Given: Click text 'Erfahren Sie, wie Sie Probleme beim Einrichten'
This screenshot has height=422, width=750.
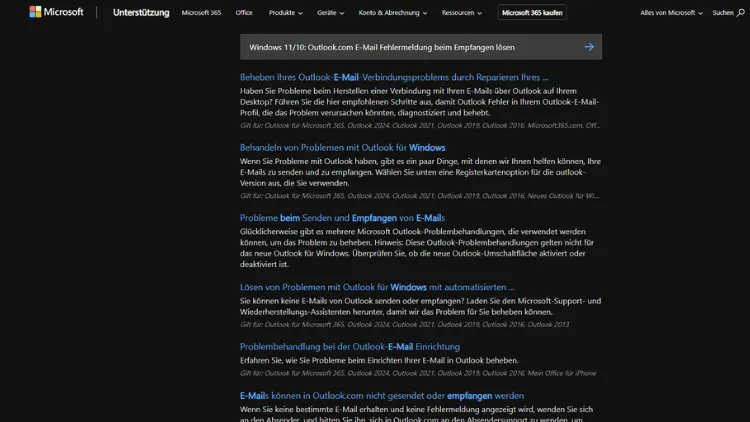Looking at the screenshot, I should (x=379, y=360).
